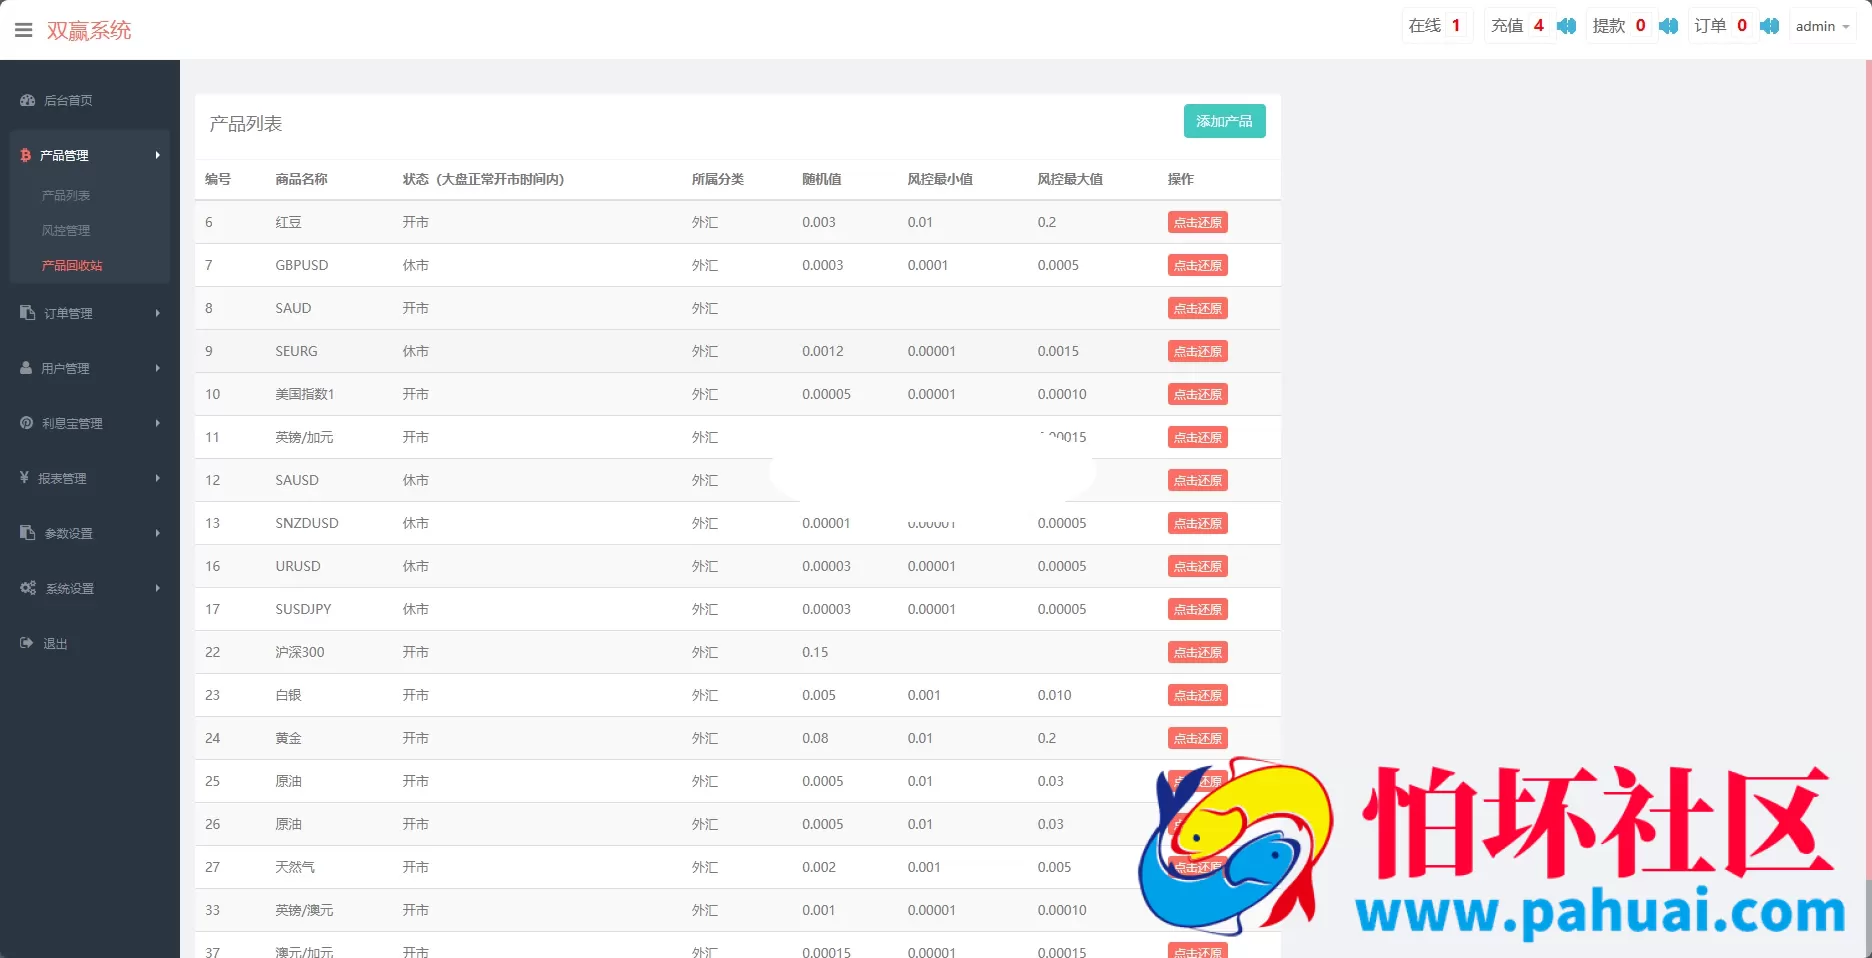The height and width of the screenshot is (958, 1872).
Task: Expand the 利息宝管理 menu arrow
Action: [157, 423]
